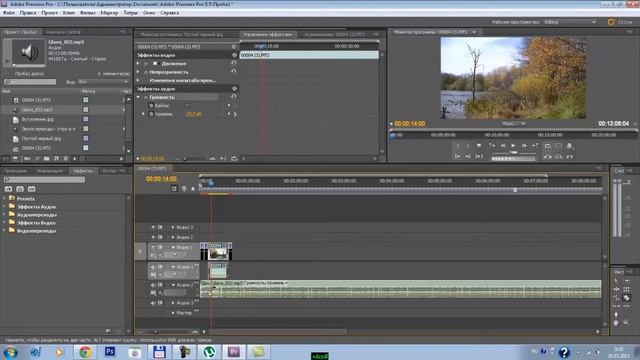640x360 pixels.
Task: Expand the Presets folder in Effects panel
Action: click(4, 198)
